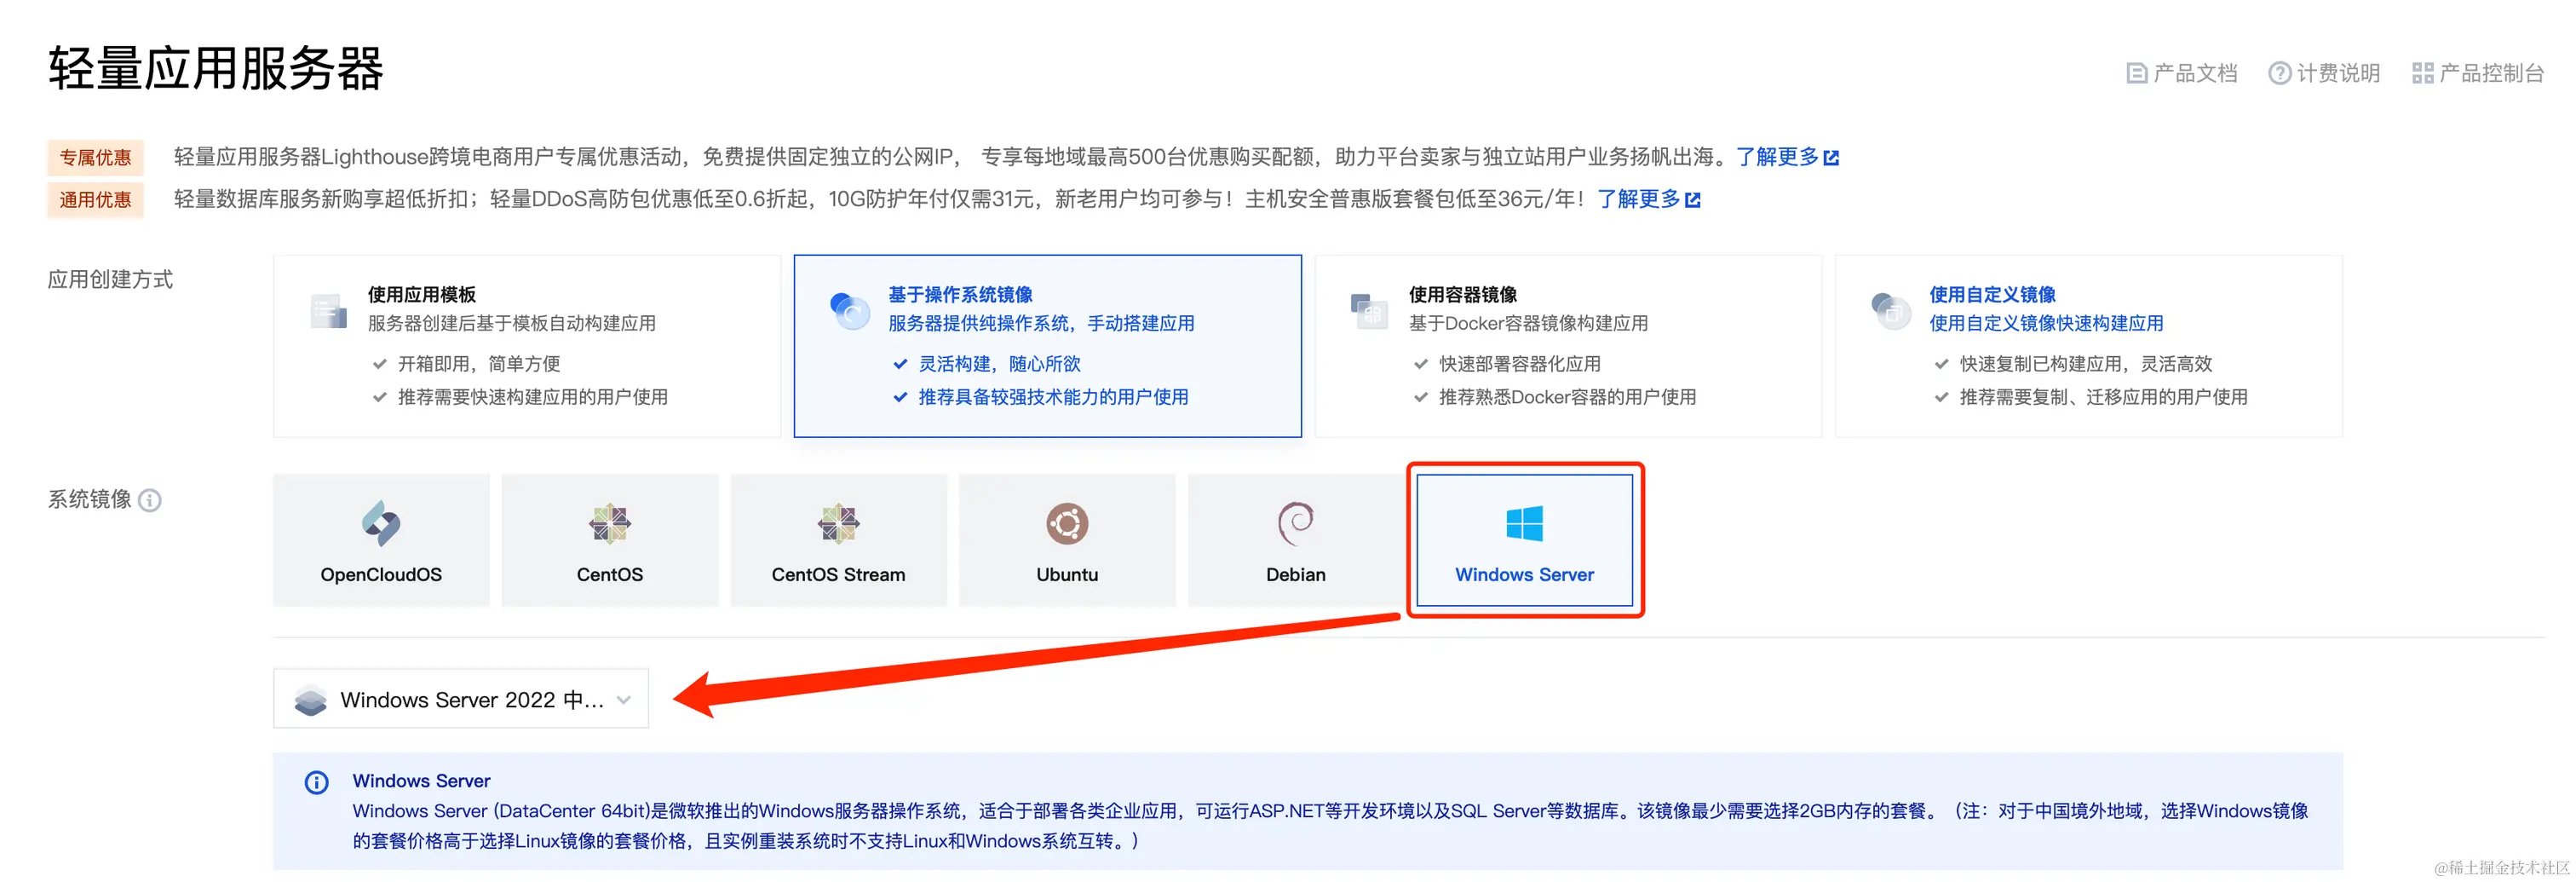Select the OpenCloudOS image tile
This screenshot has height=882, width=2576.
point(381,540)
